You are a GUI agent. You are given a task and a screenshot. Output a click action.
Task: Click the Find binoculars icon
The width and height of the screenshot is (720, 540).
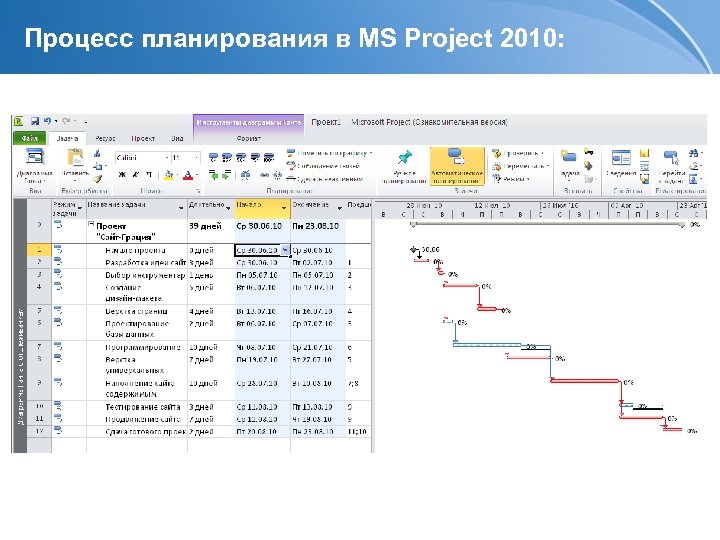pos(693,153)
